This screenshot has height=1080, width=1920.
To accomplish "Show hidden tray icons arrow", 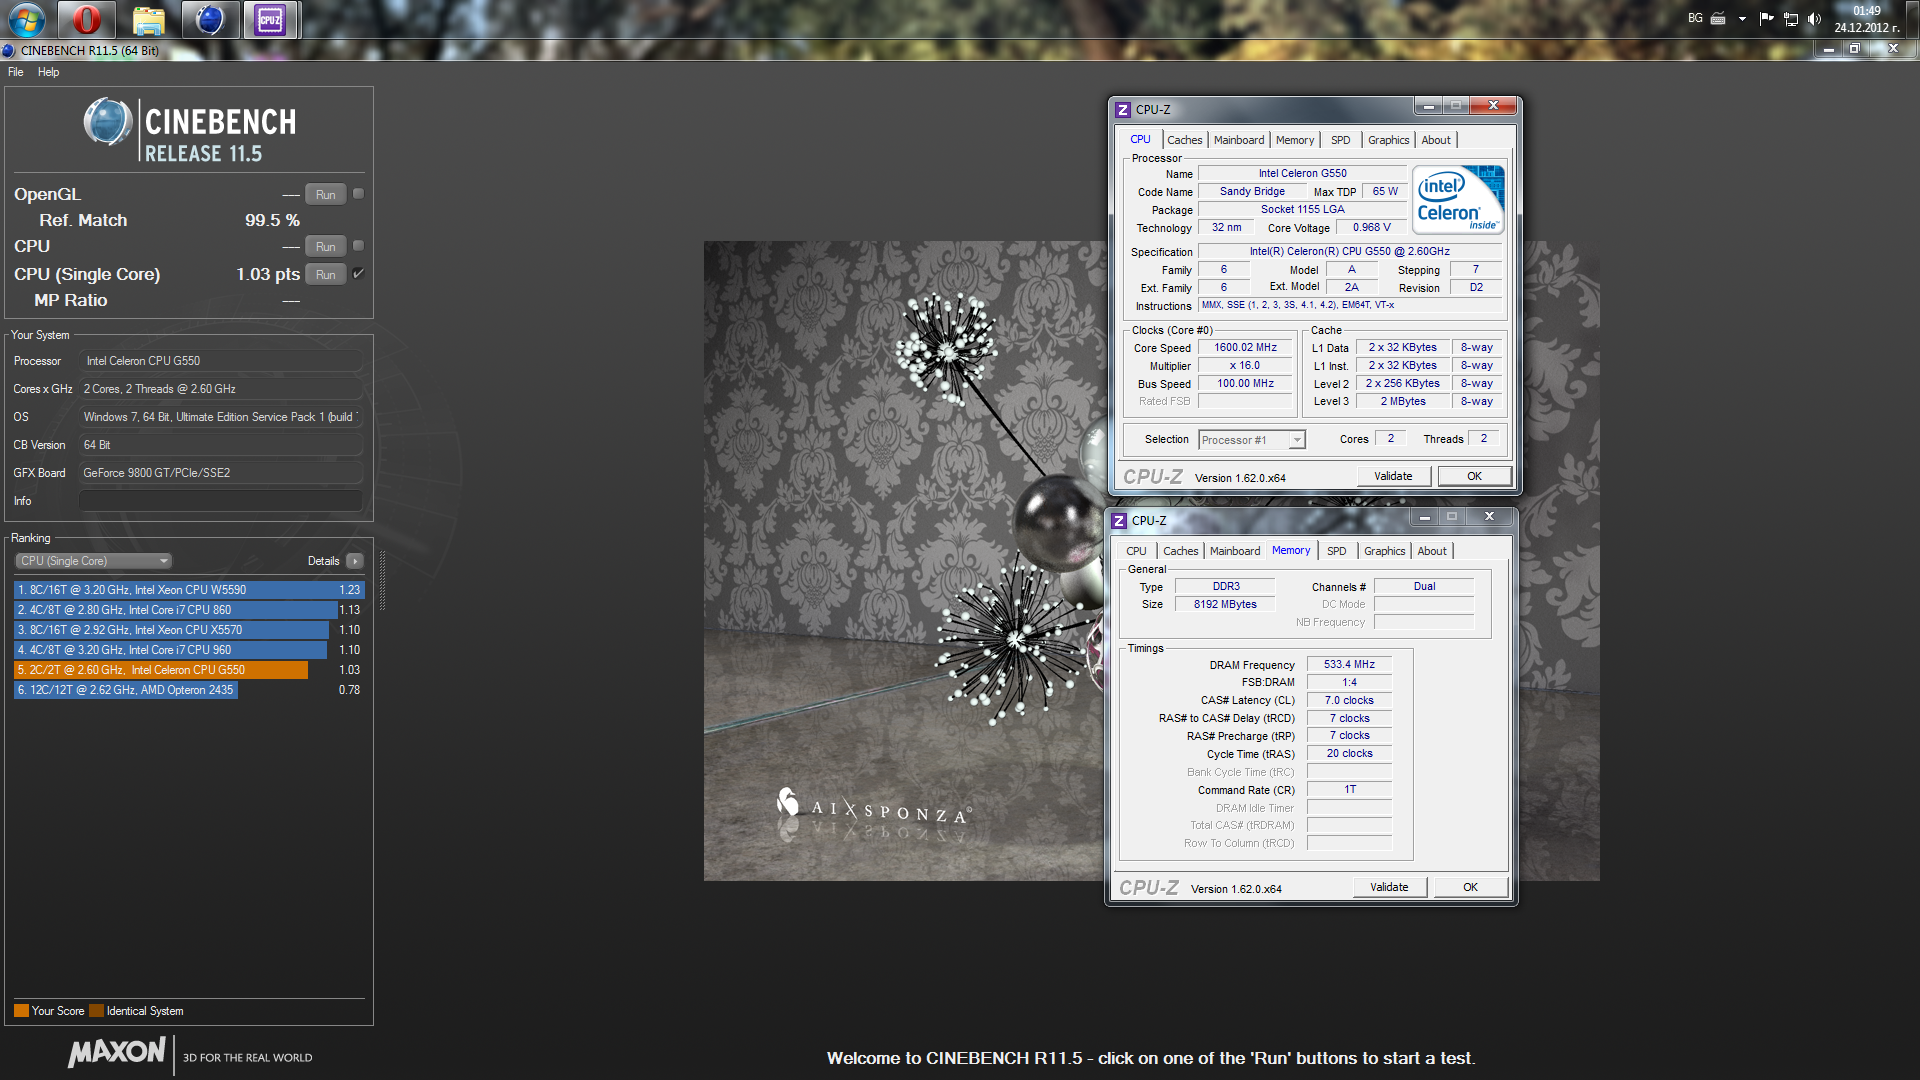I will pyautogui.click(x=1742, y=19).
